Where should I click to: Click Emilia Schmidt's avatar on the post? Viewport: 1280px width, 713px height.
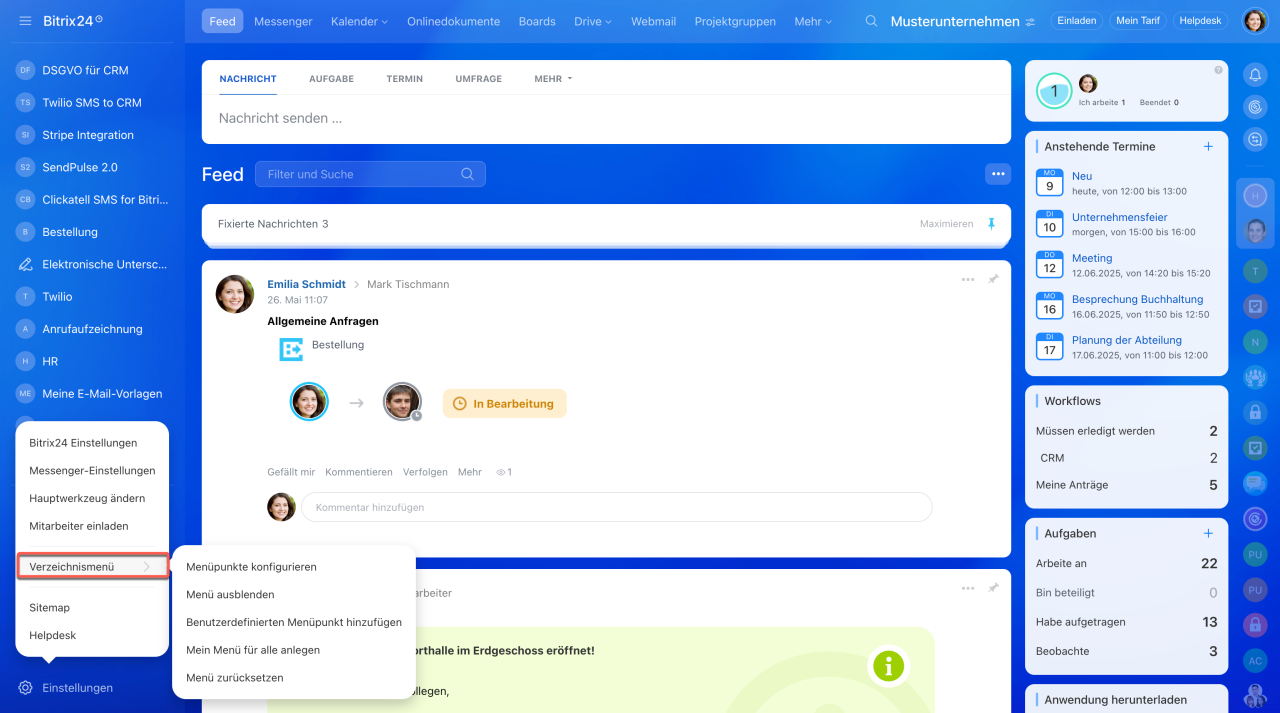tap(235, 294)
